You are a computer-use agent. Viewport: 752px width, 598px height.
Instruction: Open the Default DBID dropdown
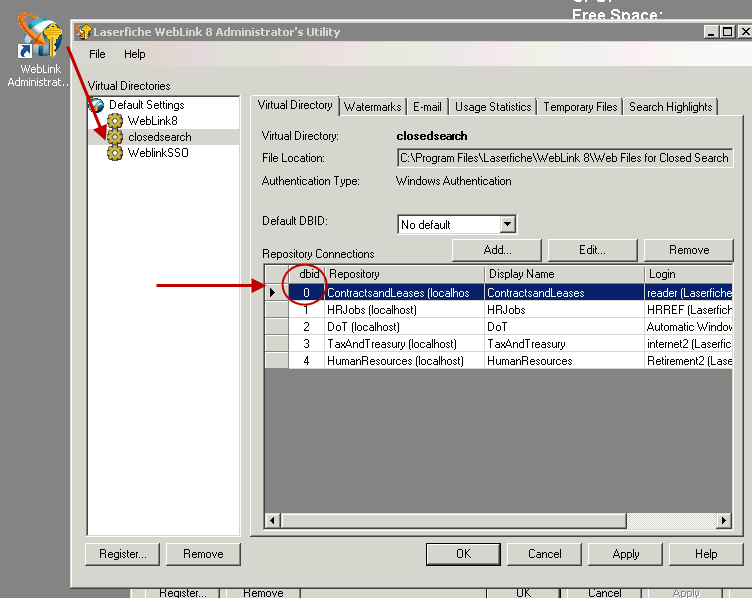coord(507,224)
